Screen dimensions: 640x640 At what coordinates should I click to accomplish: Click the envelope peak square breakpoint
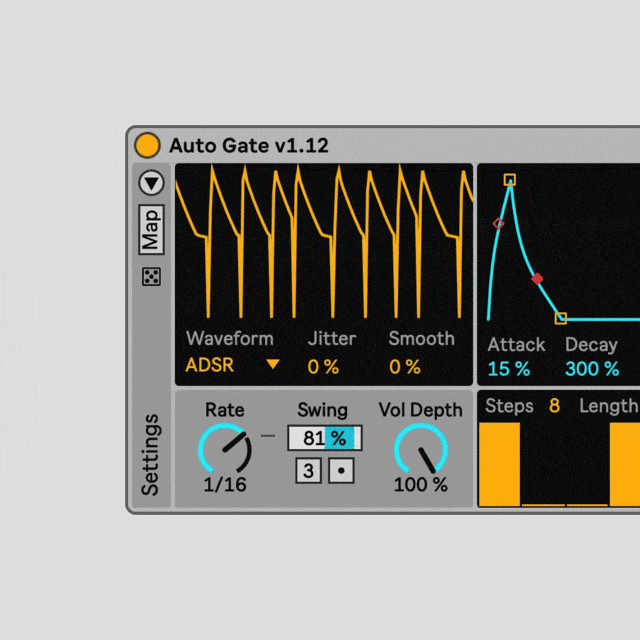pyautogui.click(x=510, y=180)
